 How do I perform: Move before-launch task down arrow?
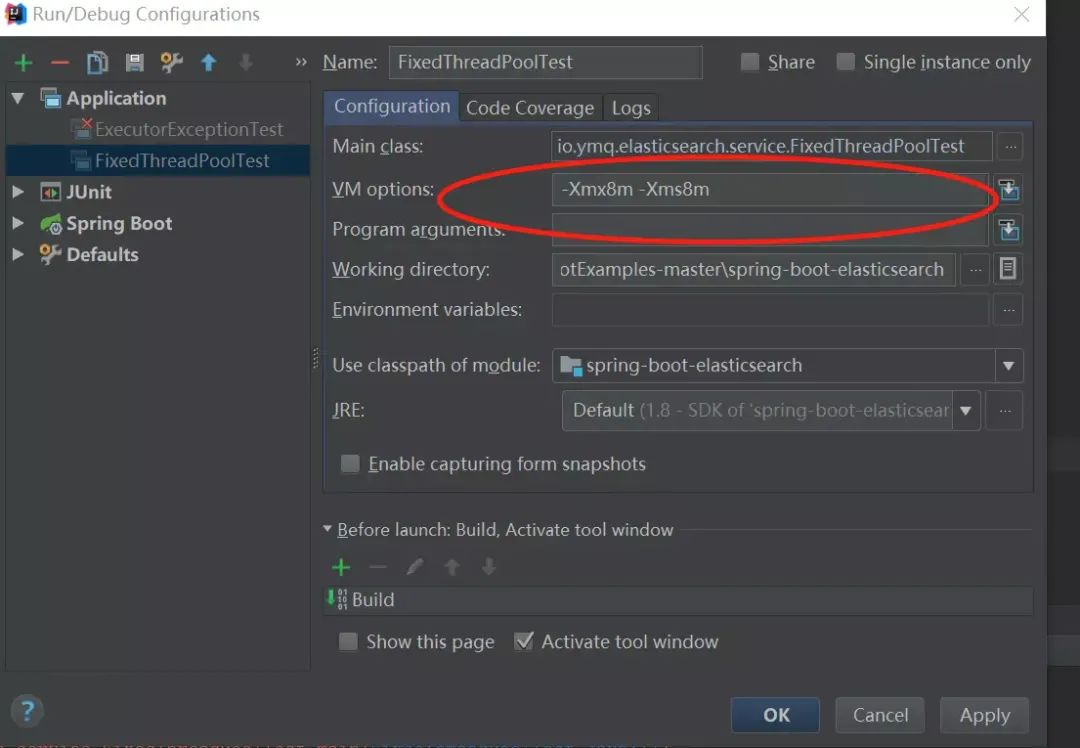pos(488,567)
